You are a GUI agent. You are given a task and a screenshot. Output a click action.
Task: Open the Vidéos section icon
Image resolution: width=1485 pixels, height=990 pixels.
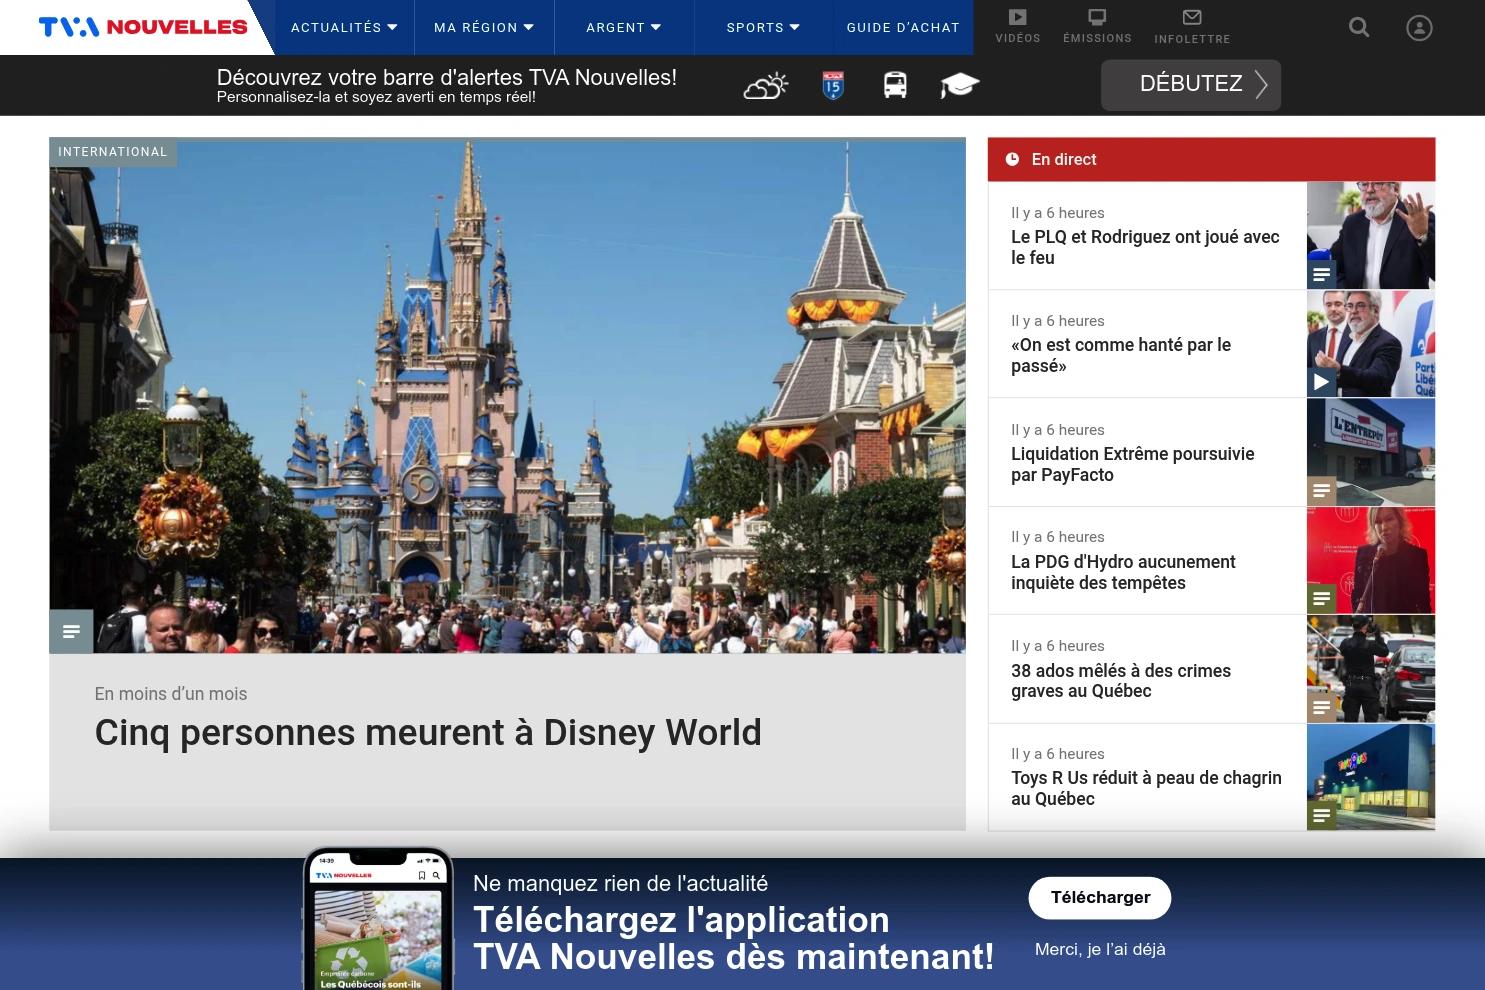click(x=1017, y=17)
